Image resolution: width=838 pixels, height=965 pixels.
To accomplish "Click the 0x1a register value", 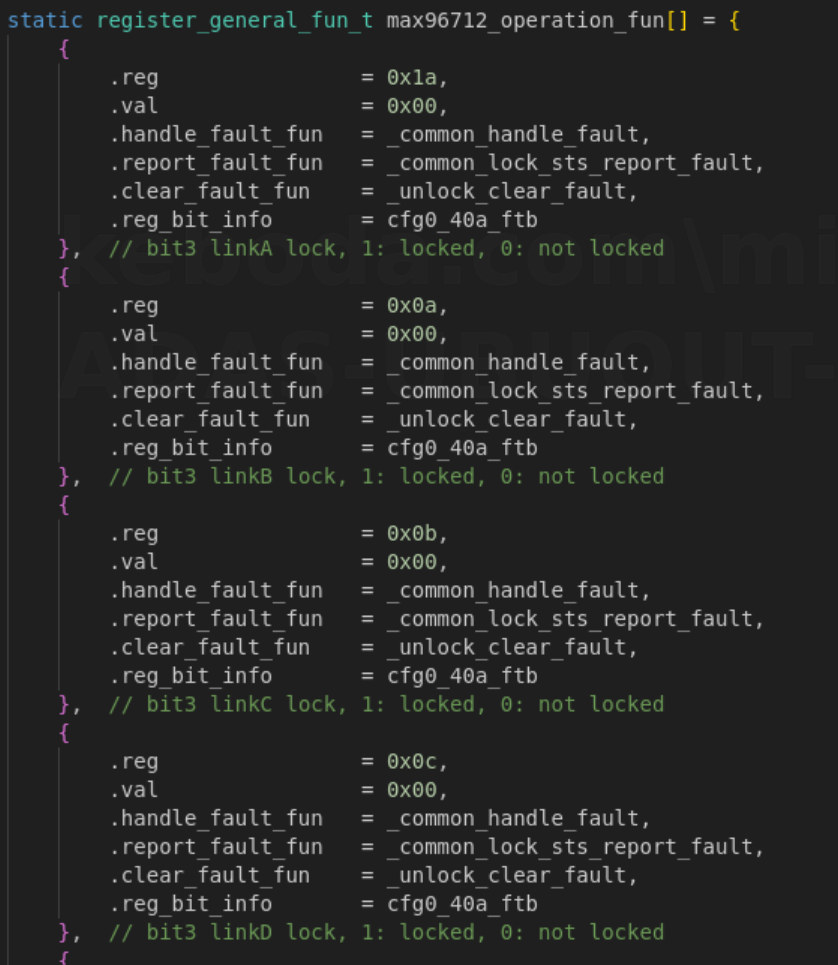I will click(x=411, y=77).
